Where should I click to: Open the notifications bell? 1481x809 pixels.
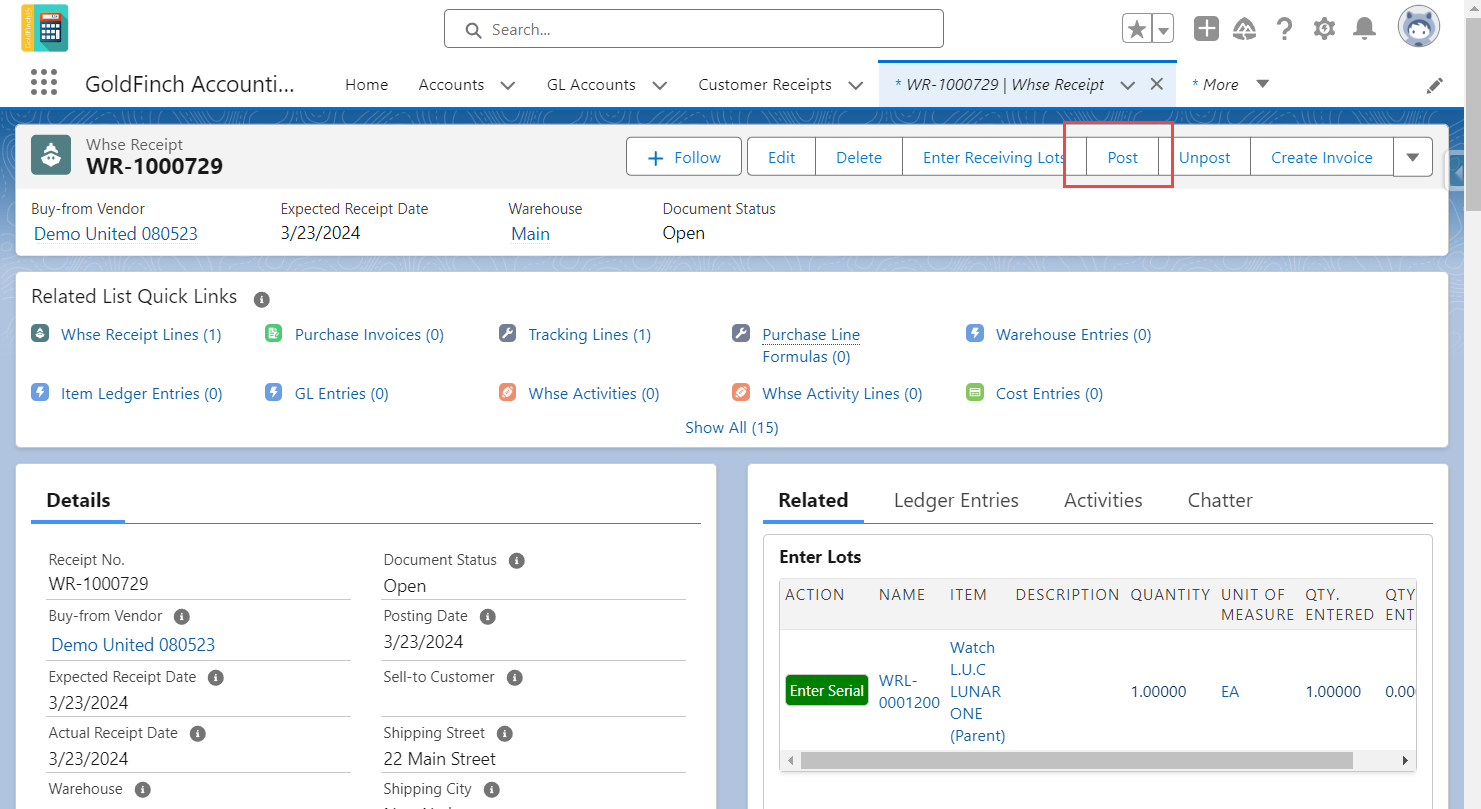click(1364, 29)
